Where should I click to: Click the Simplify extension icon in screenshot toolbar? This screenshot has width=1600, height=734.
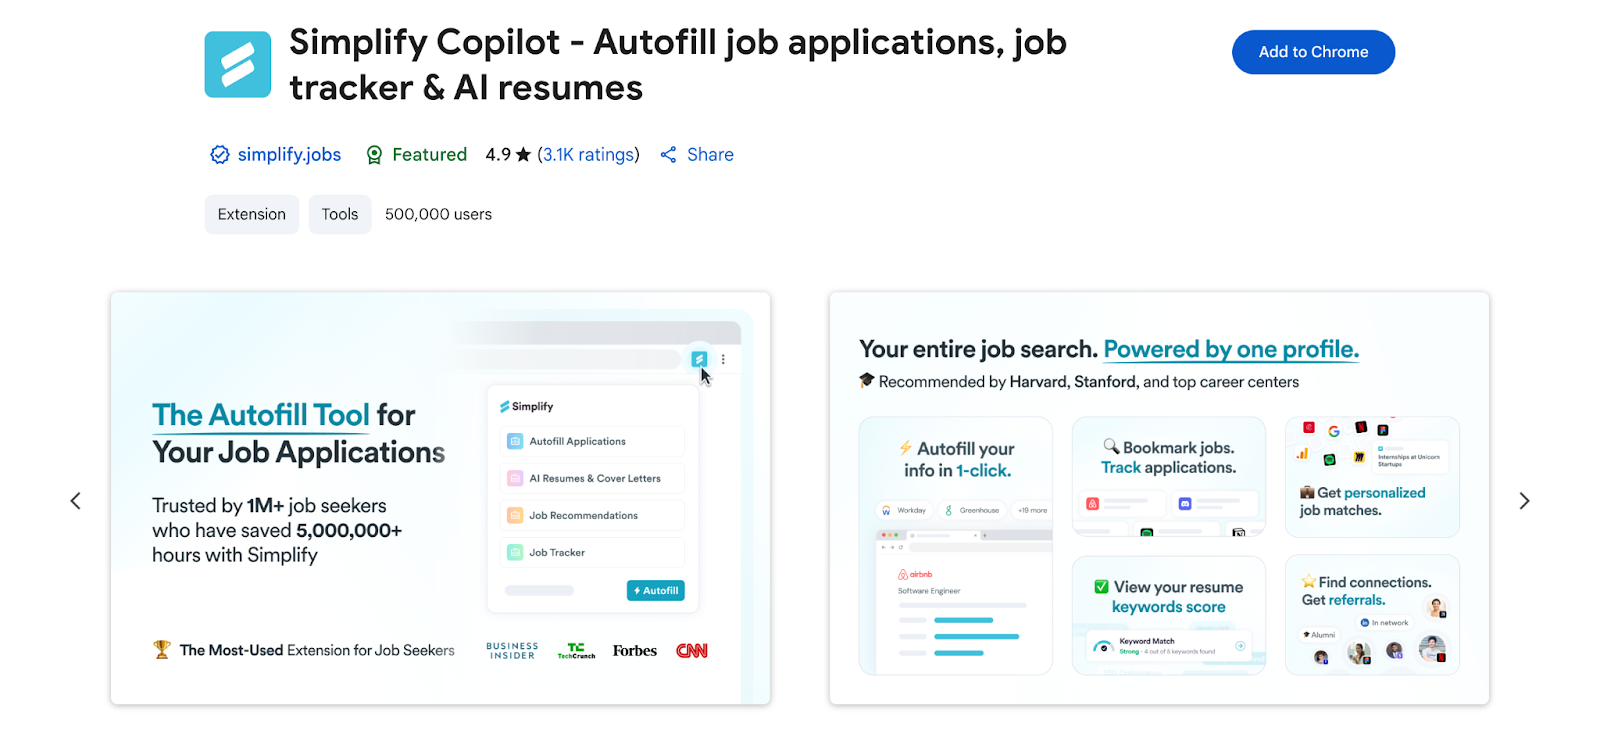pyautogui.click(x=699, y=359)
